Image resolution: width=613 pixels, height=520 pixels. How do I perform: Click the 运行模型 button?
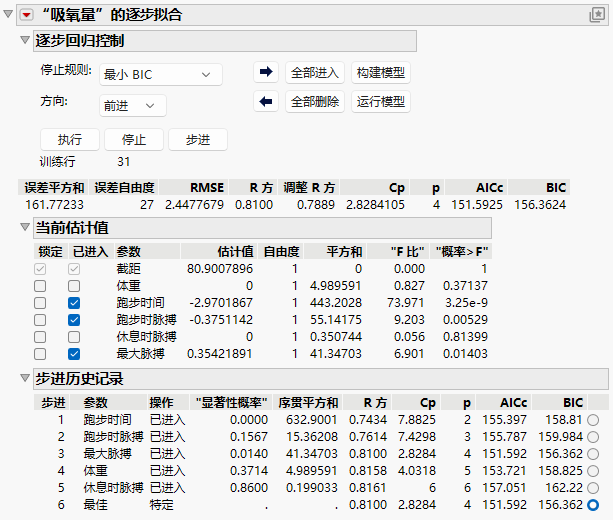(381, 102)
